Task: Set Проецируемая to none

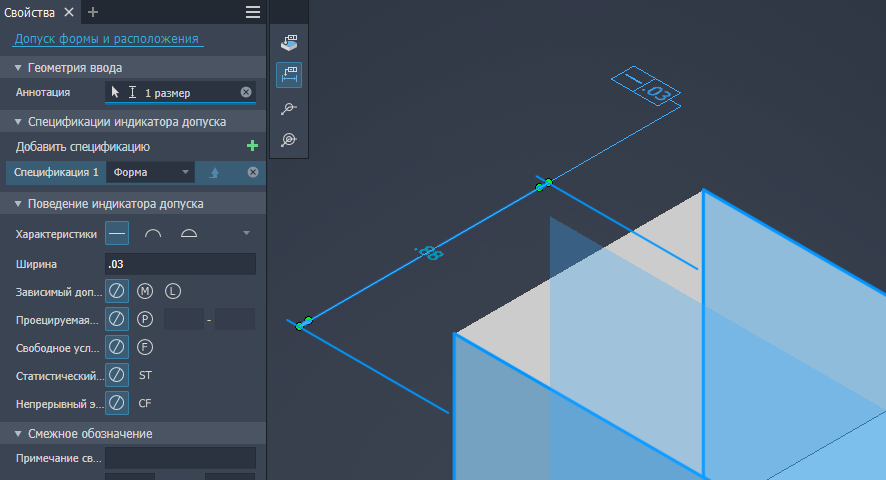Action: 117,319
